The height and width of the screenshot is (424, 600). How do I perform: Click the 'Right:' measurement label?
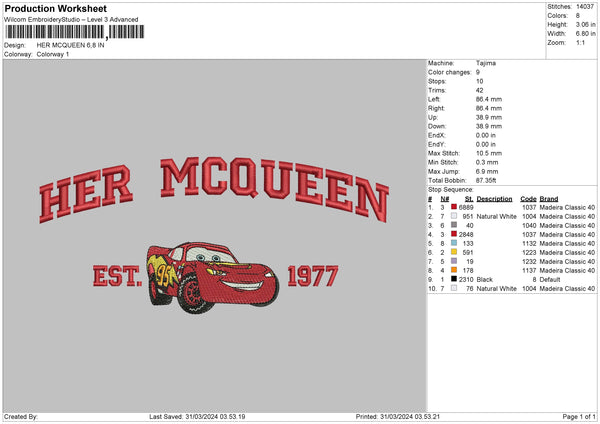pyautogui.click(x=436, y=108)
